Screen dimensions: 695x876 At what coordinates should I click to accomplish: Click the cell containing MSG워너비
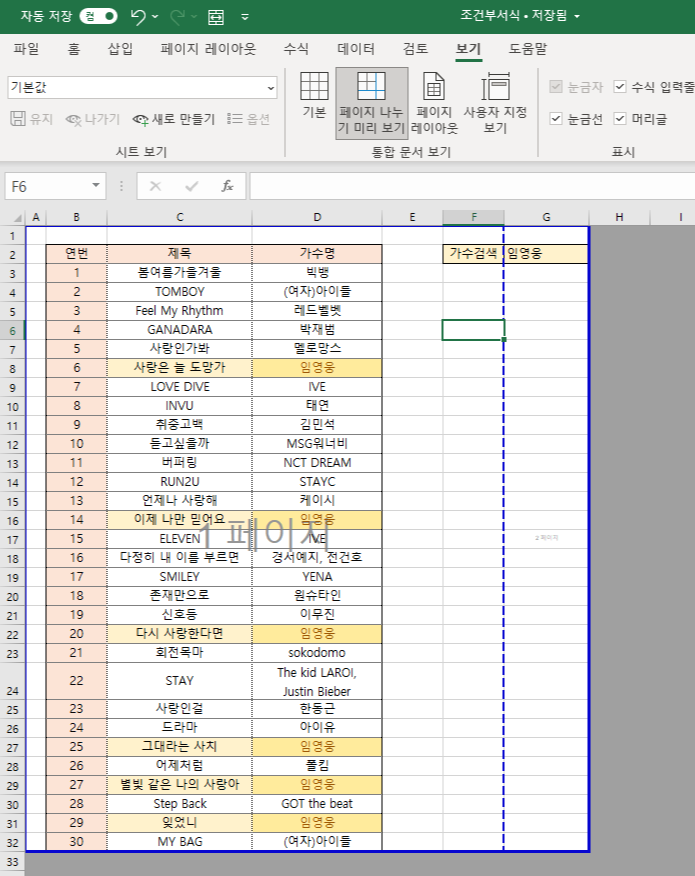317,444
